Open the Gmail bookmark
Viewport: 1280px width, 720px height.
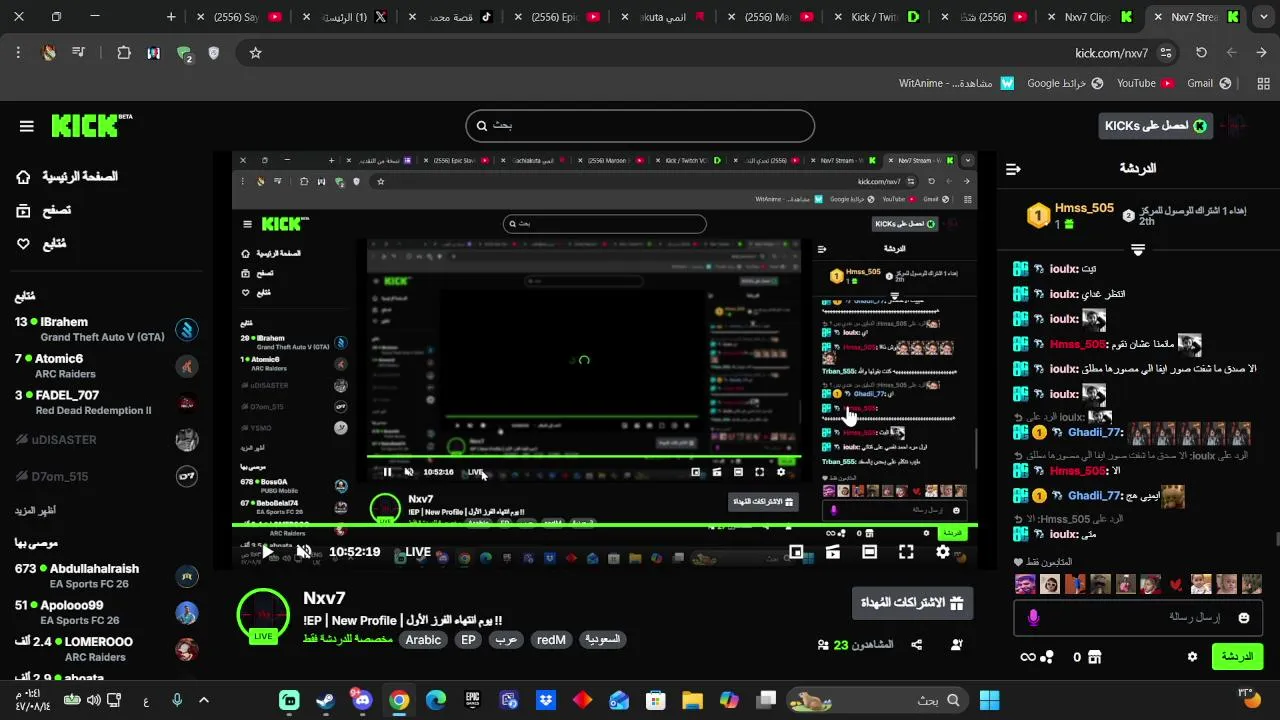click(1208, 83)
